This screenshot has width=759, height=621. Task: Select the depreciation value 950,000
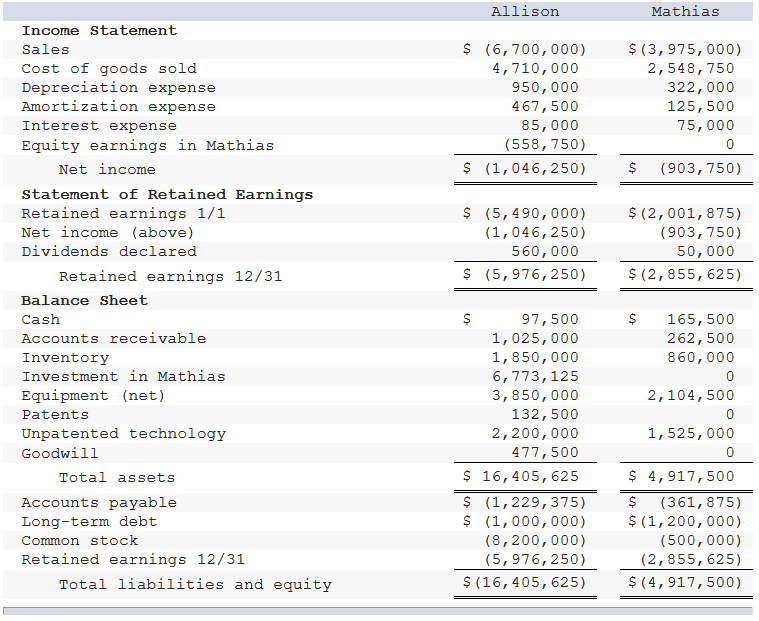tap(545, 88)
